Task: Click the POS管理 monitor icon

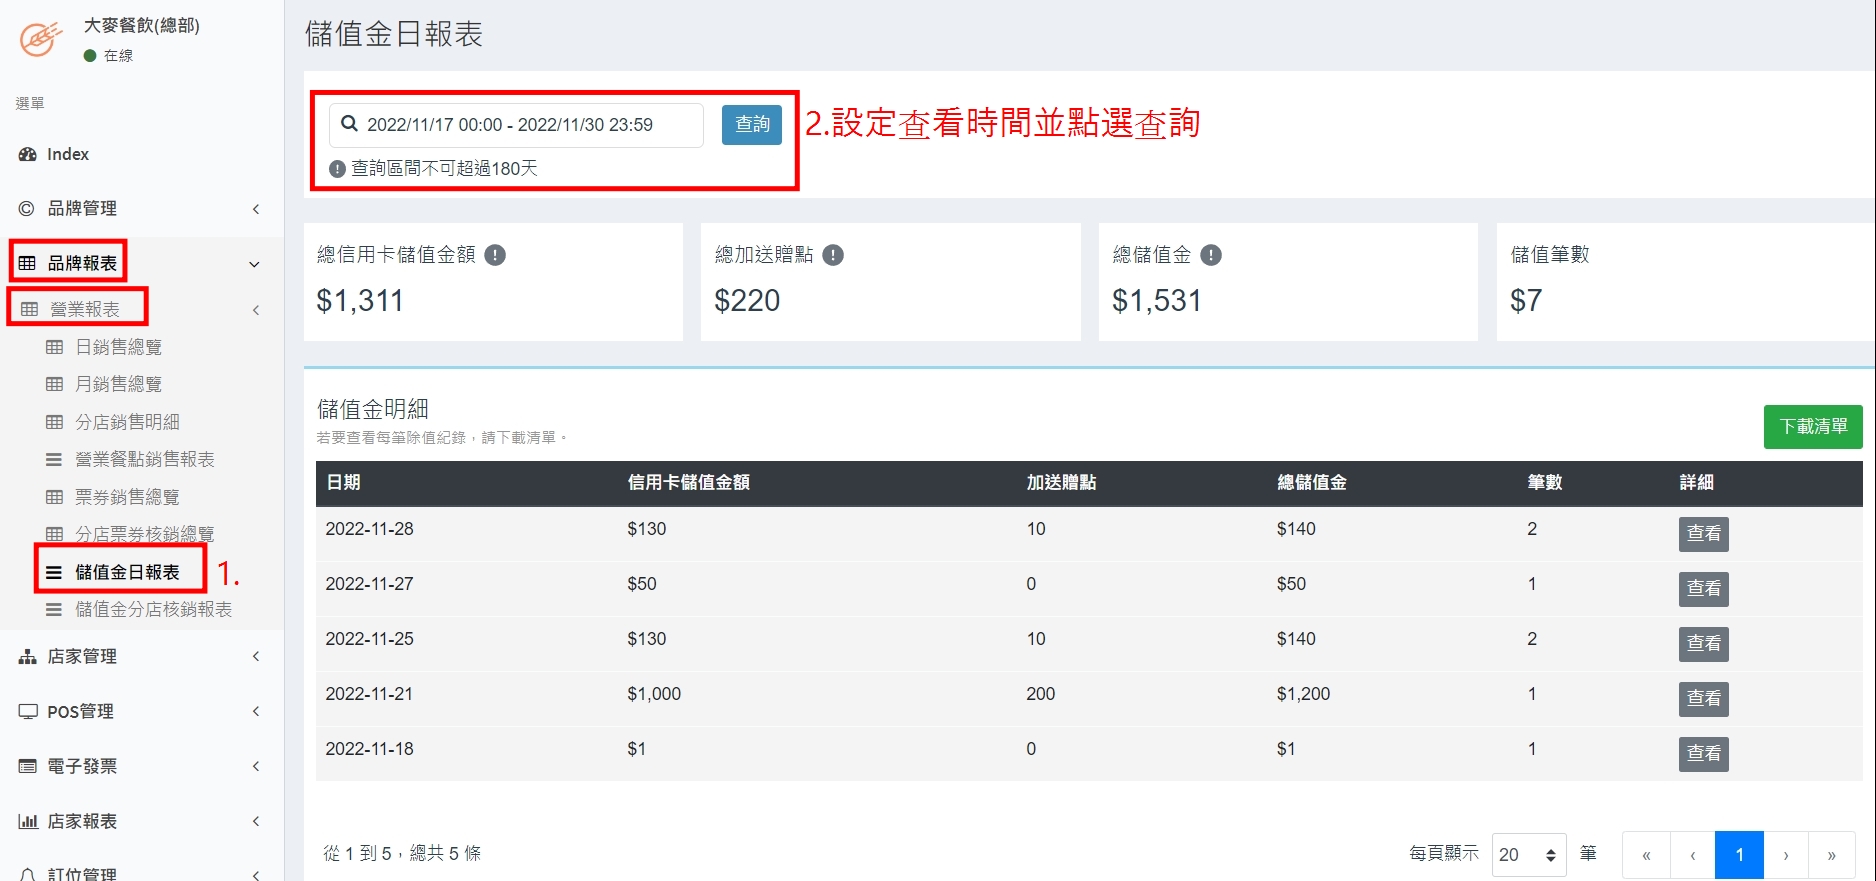Action: click(x=28, y=711)
